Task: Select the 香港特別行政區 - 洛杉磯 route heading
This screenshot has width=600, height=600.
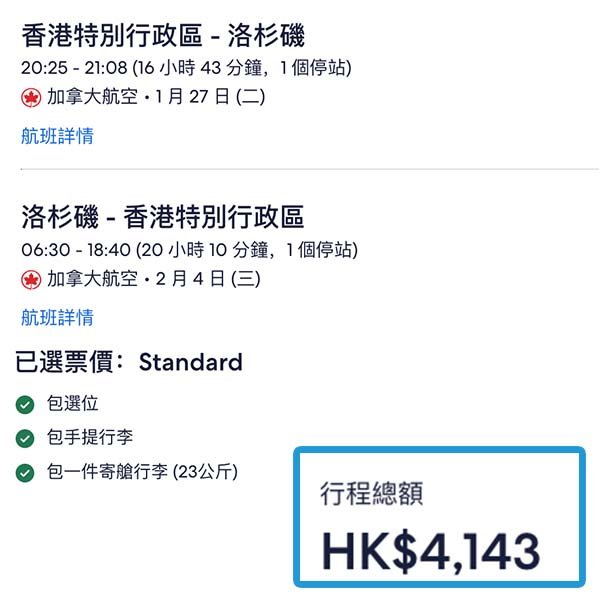Action: pos(163,37)
